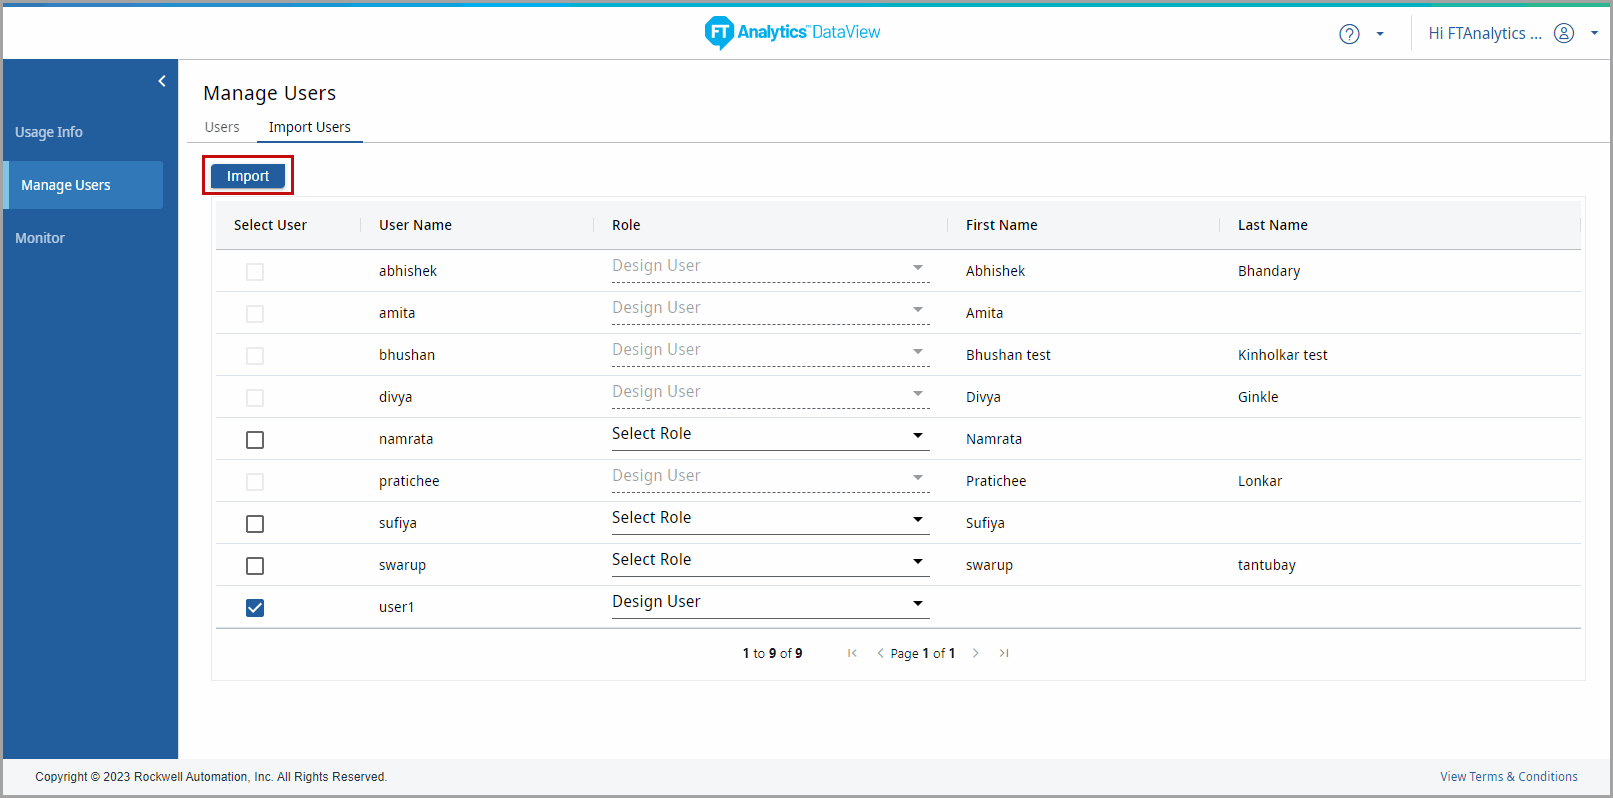Image resolution: width=1613 pixels, height=798 pixels.
Task: Click last name Ginkle
Action: click(x=1258, y=397)
